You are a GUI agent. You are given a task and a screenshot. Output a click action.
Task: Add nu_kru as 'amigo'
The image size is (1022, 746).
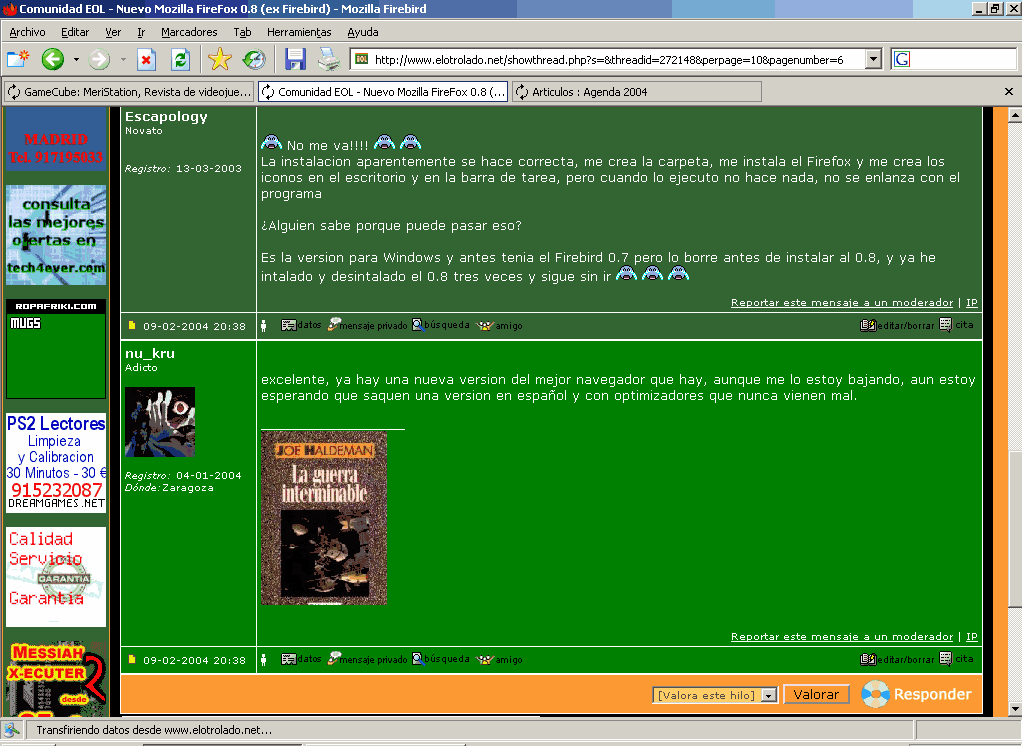coord(499,659)
